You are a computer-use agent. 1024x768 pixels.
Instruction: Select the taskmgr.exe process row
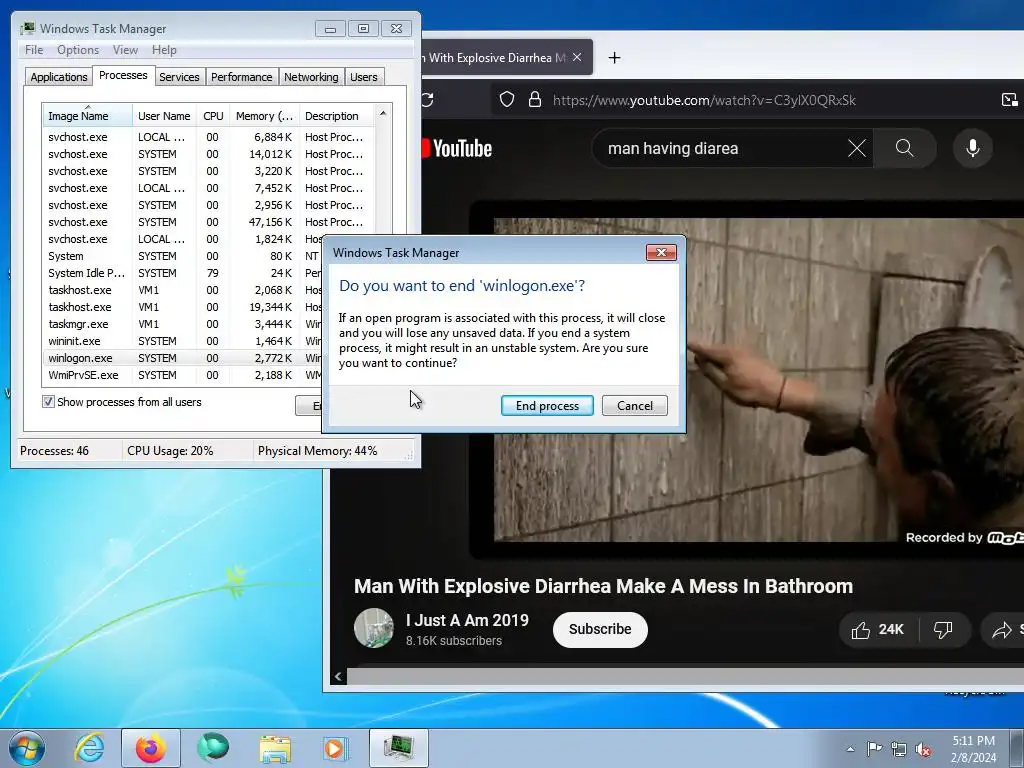tap(183, 324)
